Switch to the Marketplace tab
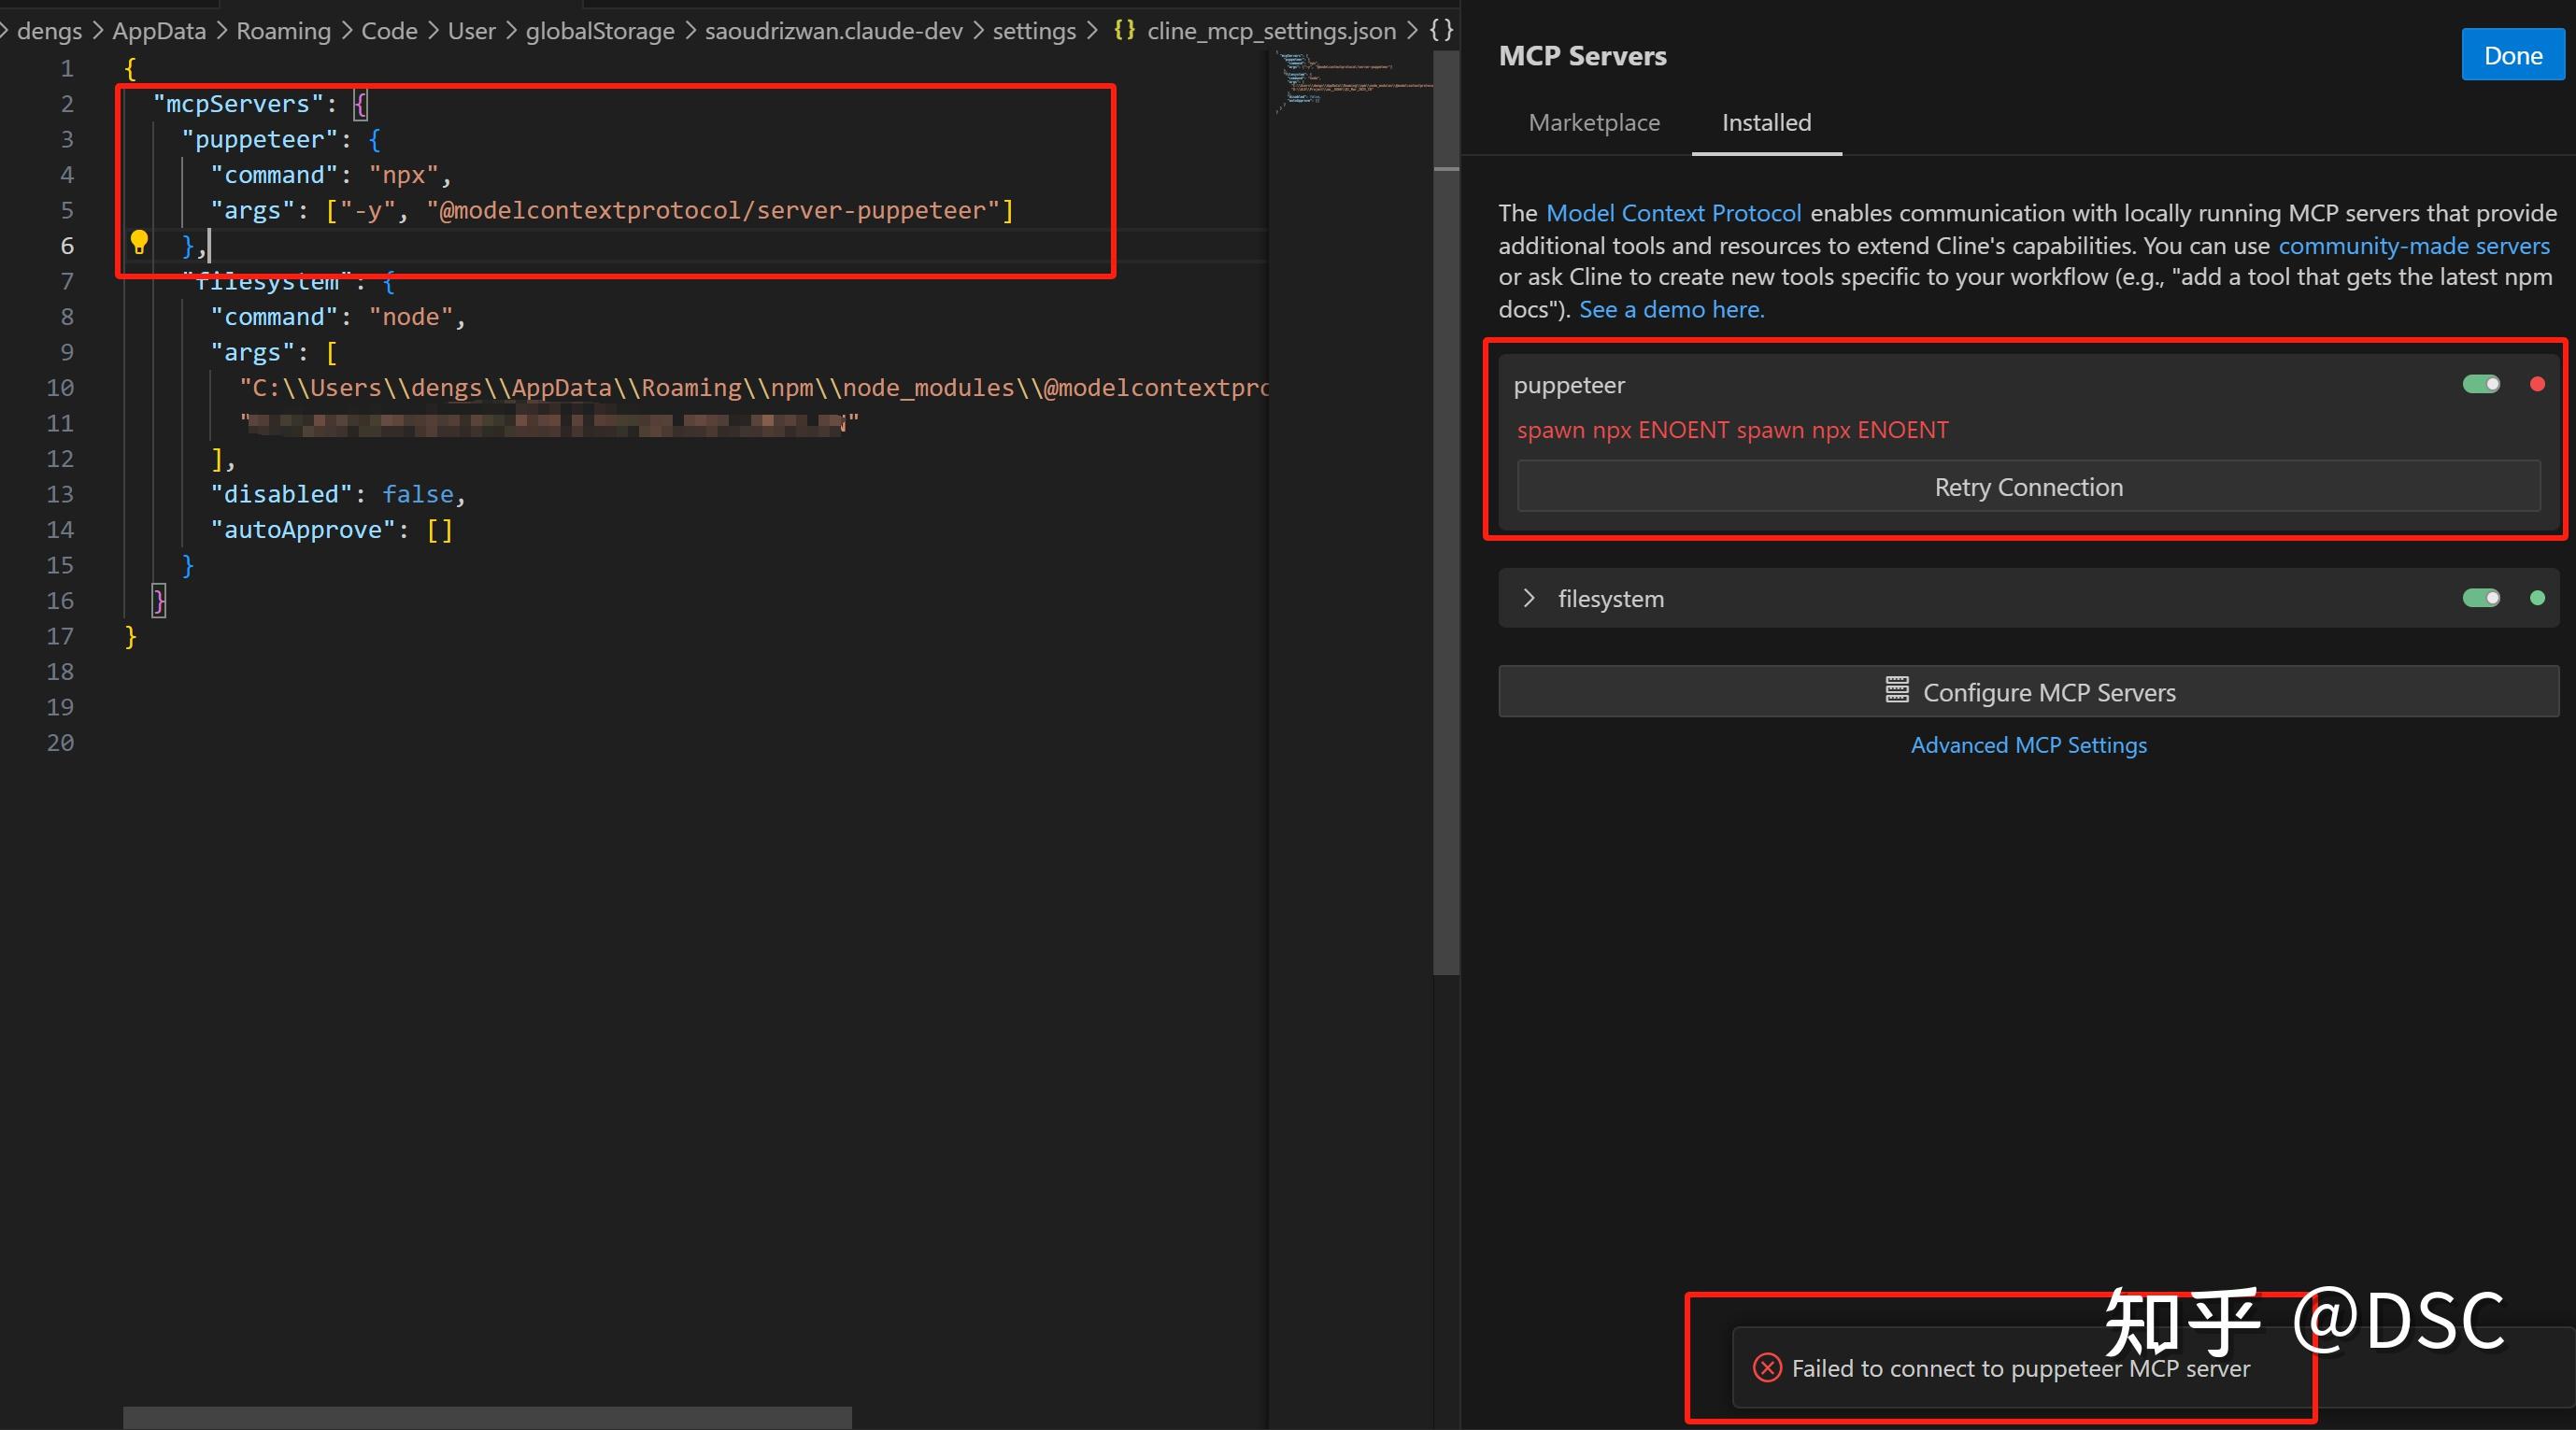Screen dimensions: 2576x1430 [1594, 123]
